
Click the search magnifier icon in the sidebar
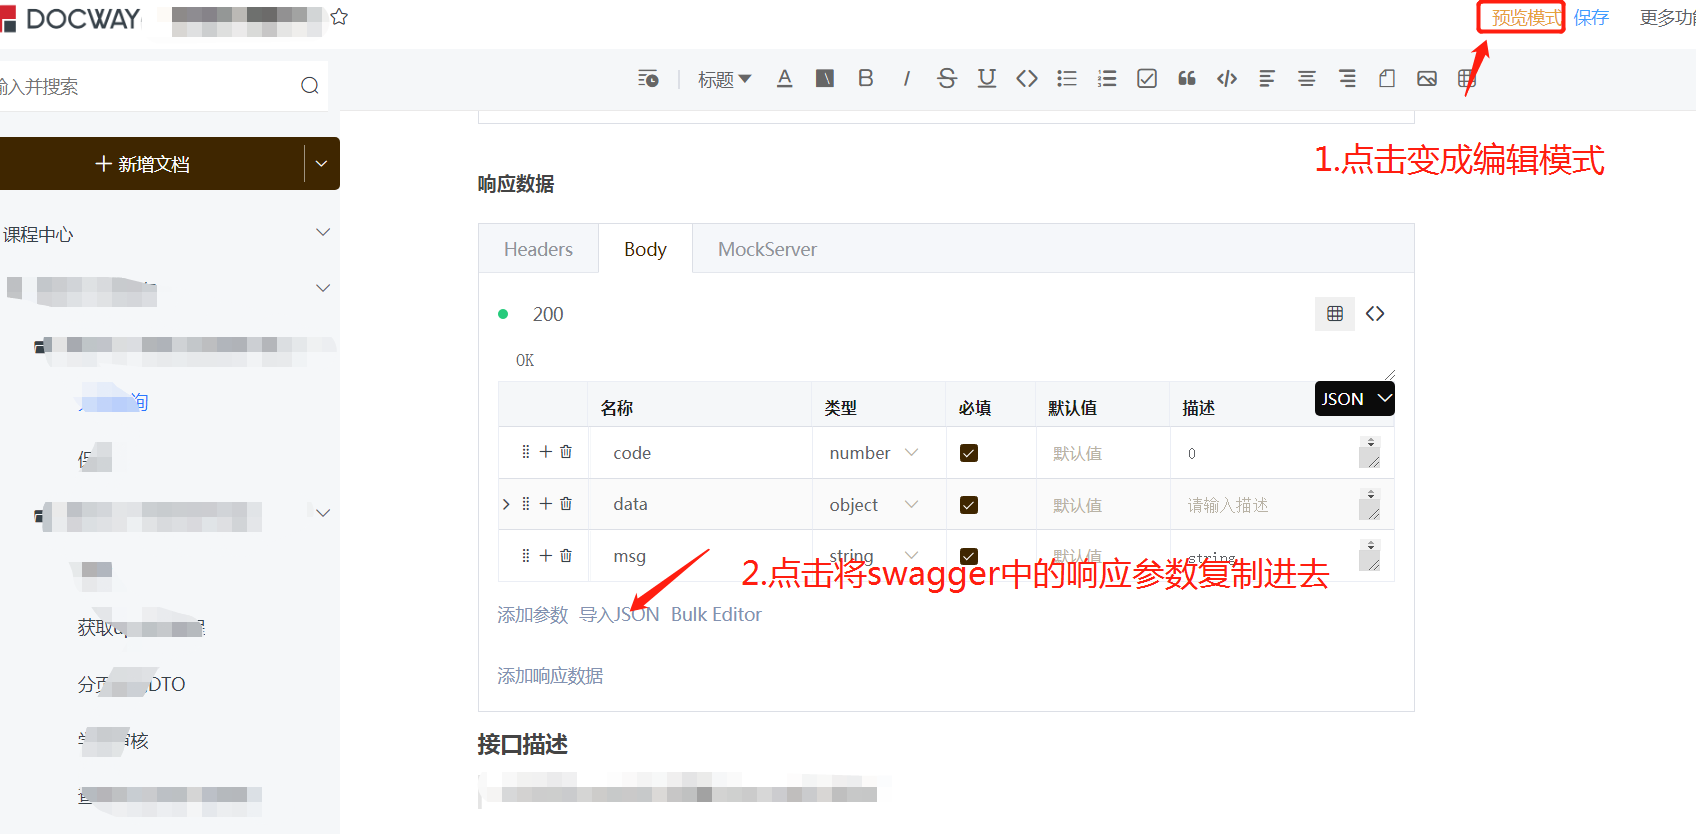[x=310, y=86]
